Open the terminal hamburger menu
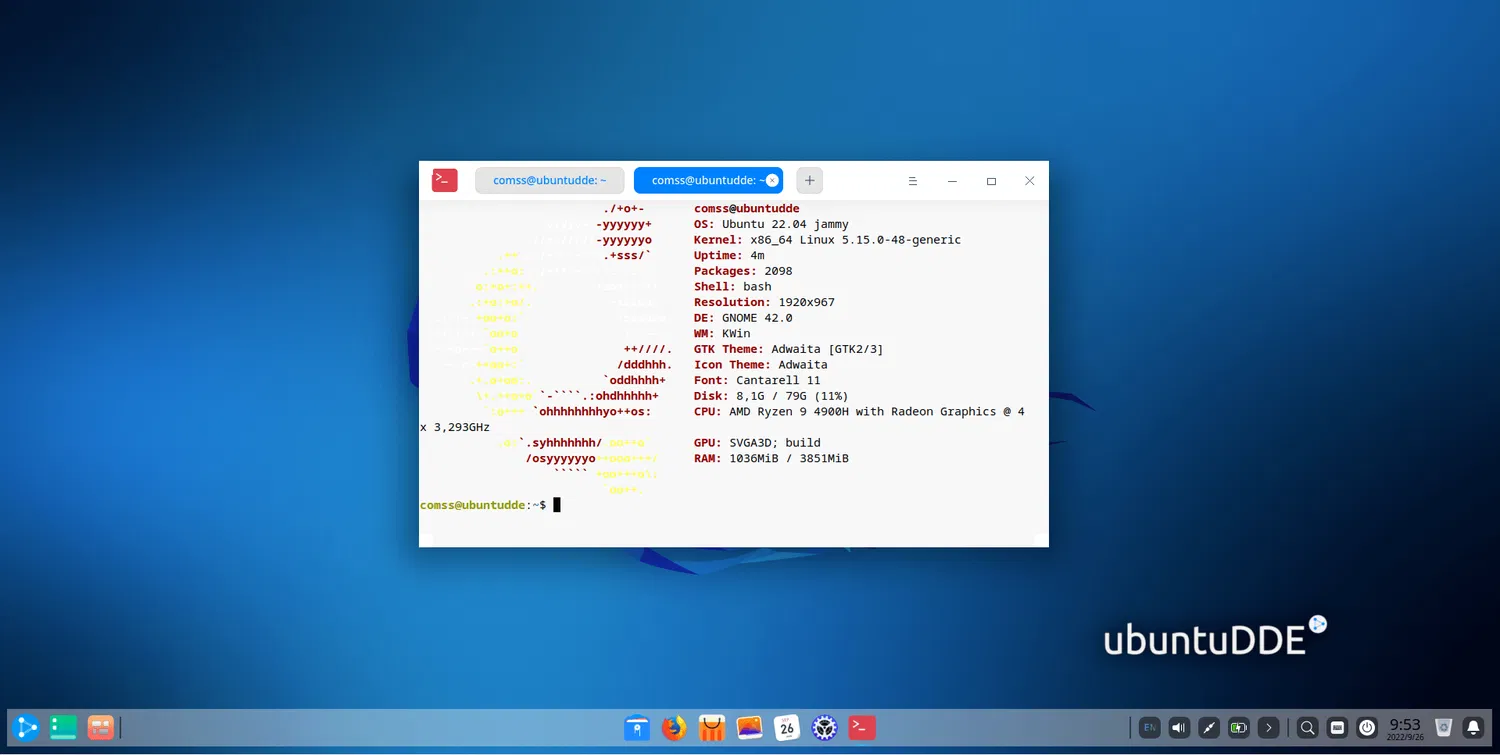The width and height of the screenshot is (1500, 755). point(913,181)
